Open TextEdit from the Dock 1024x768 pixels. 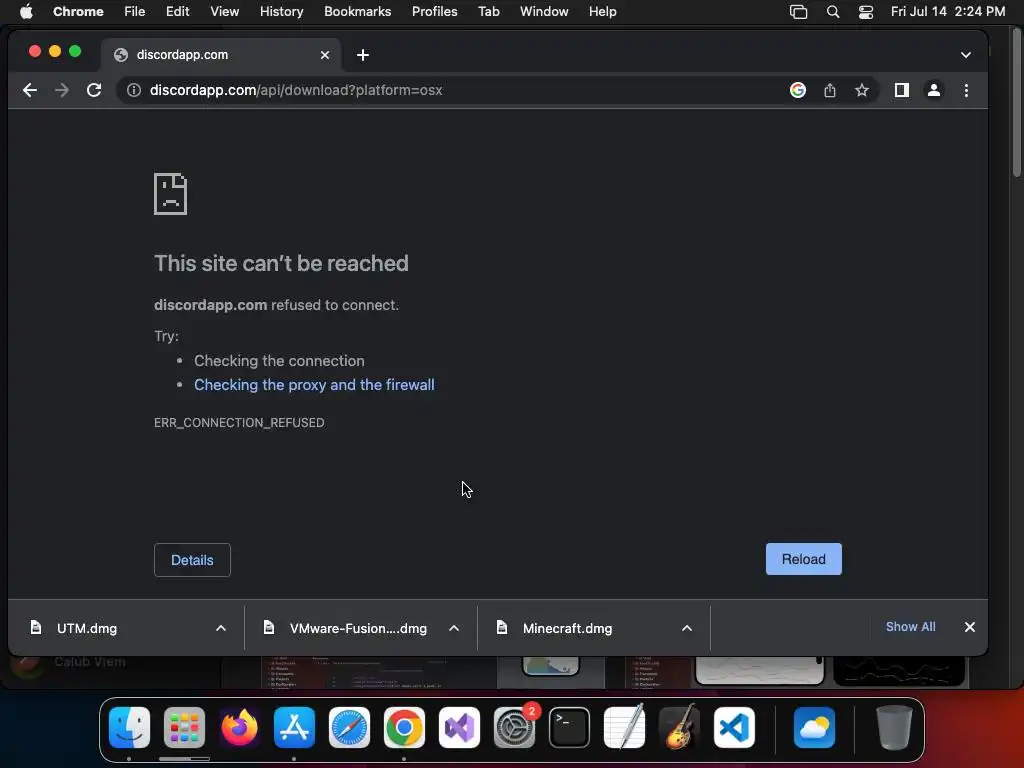624,728
